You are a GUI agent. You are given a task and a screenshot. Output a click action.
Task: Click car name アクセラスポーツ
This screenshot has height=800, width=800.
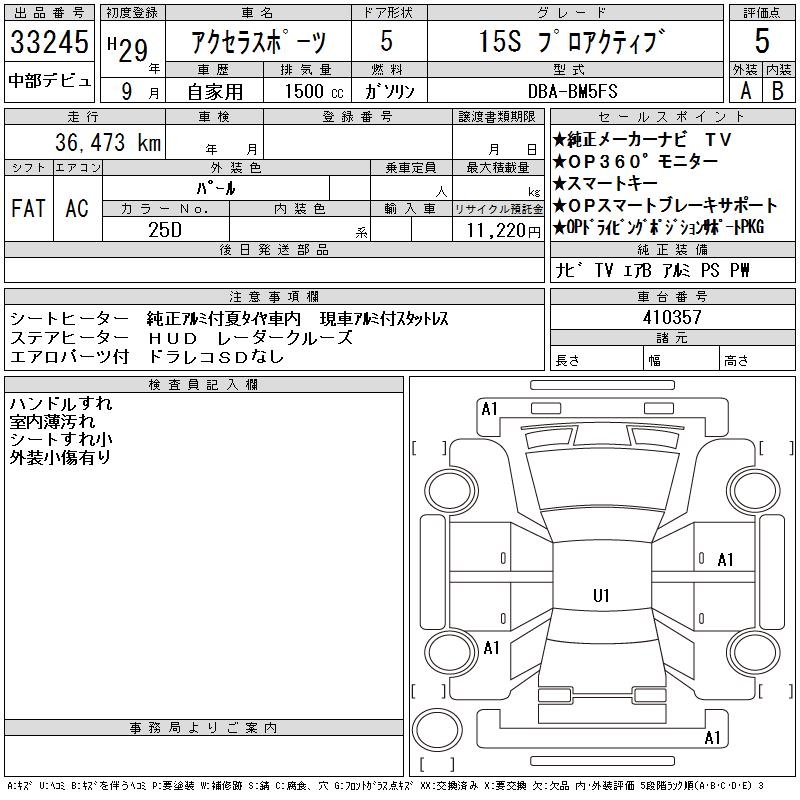tap(258, 42)
